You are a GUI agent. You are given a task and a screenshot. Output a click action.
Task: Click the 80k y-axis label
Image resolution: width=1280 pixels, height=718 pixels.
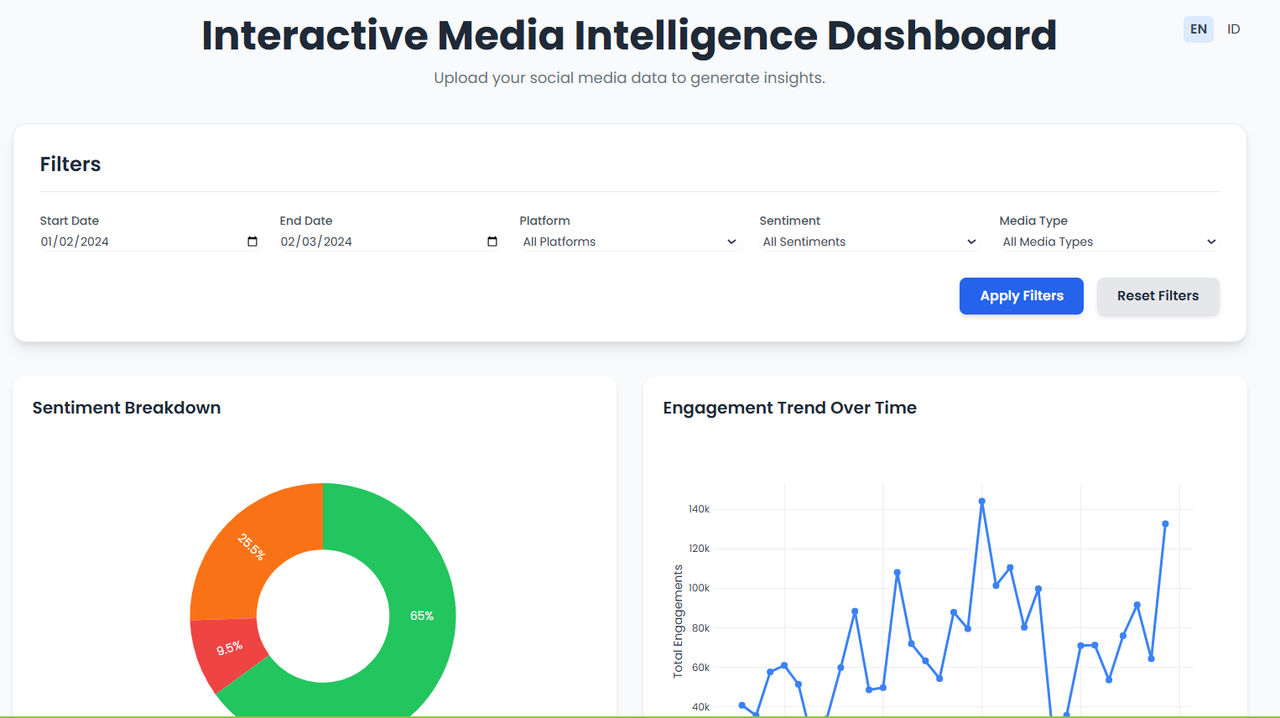700,628
